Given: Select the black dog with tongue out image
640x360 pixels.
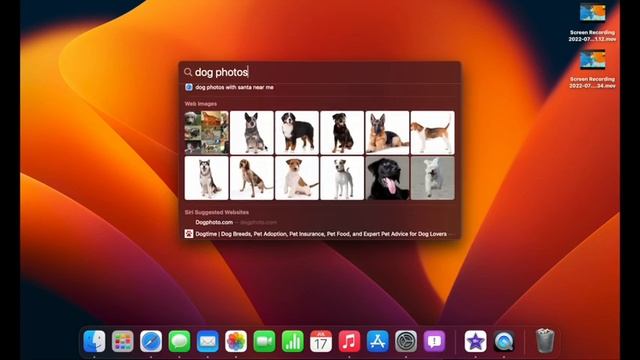Looking at the screenshot, I should pos(387,178).
